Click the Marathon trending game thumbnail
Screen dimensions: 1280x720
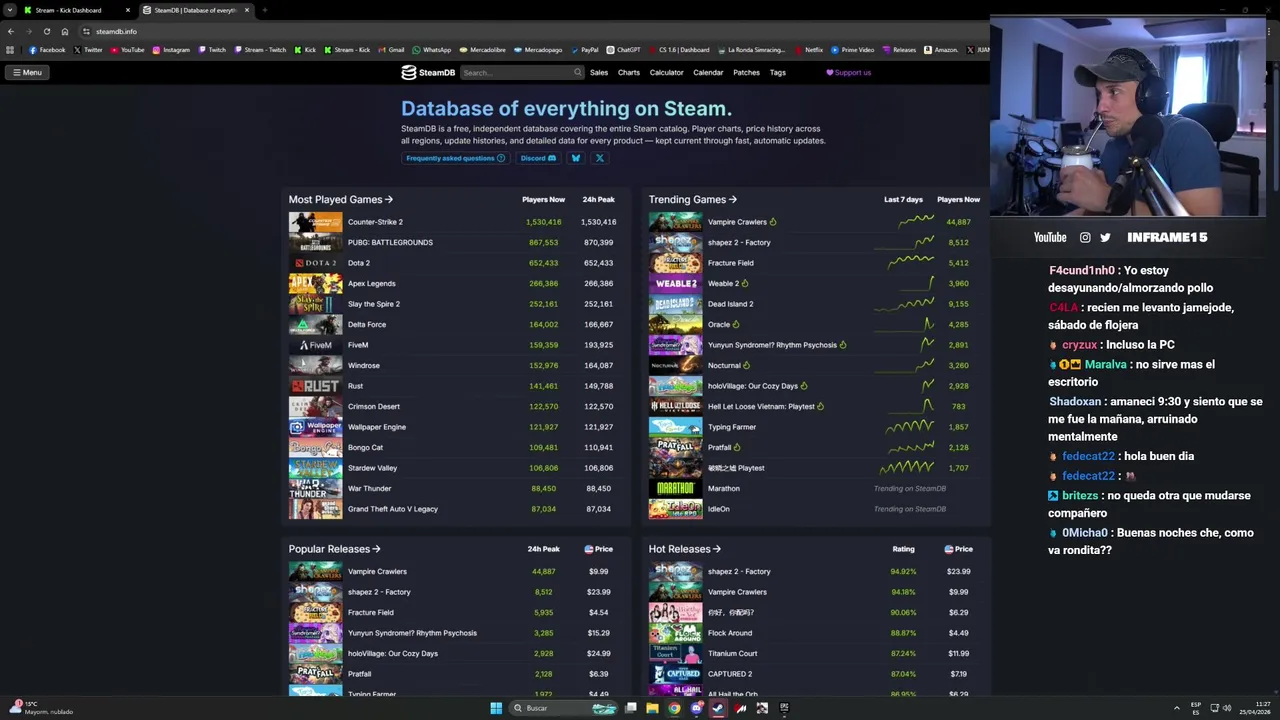[675, 489]
